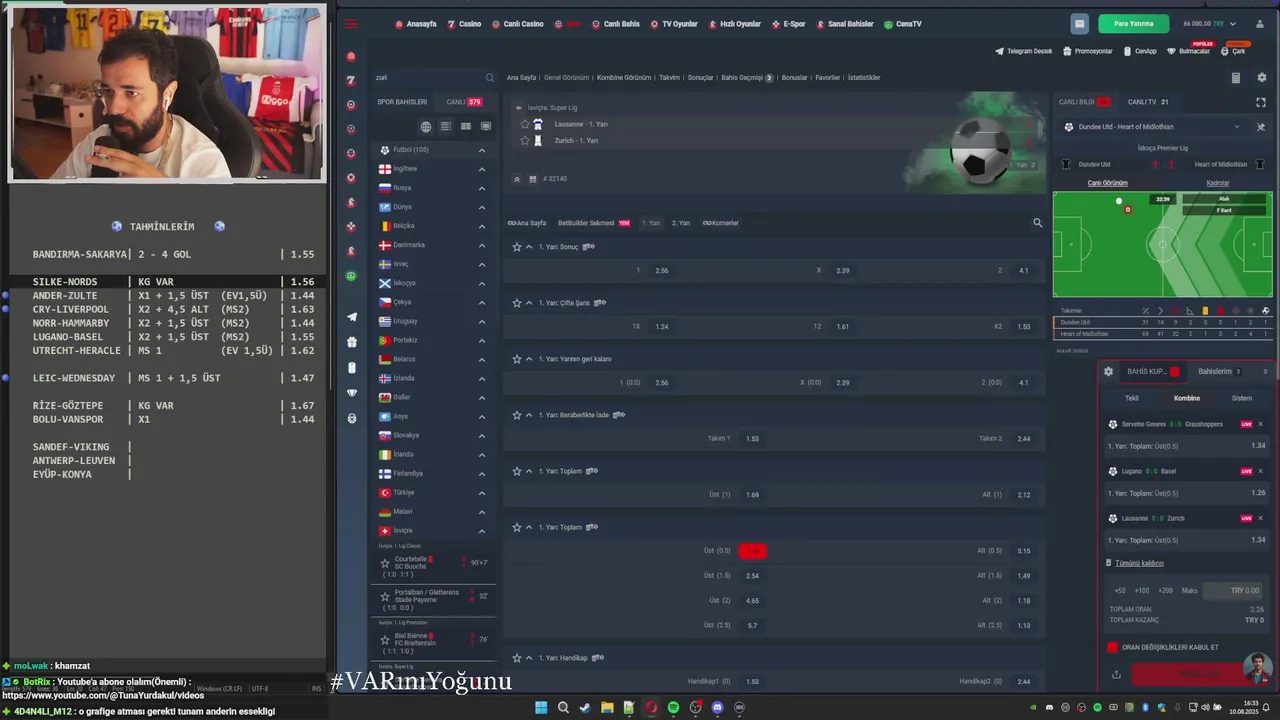Screen dimensions: 1280x720
Task: Open CenApp link
Action: 1140,51
